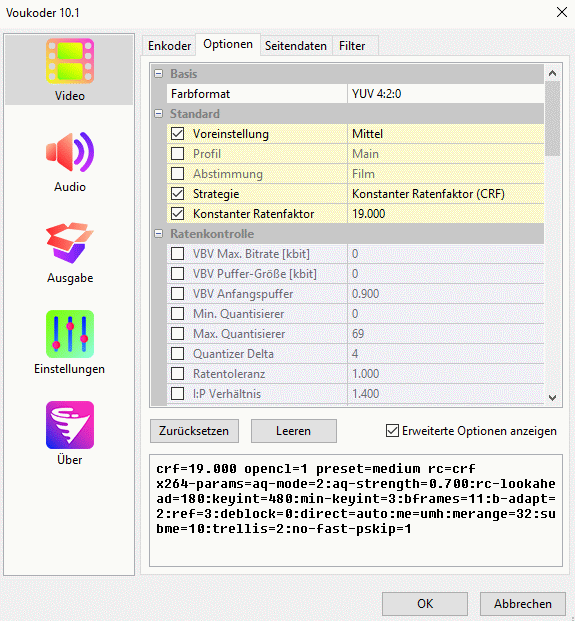Enable I:P Verhältnis checkbox
Screen dimensions: 575x621
(x=177, y=393)
